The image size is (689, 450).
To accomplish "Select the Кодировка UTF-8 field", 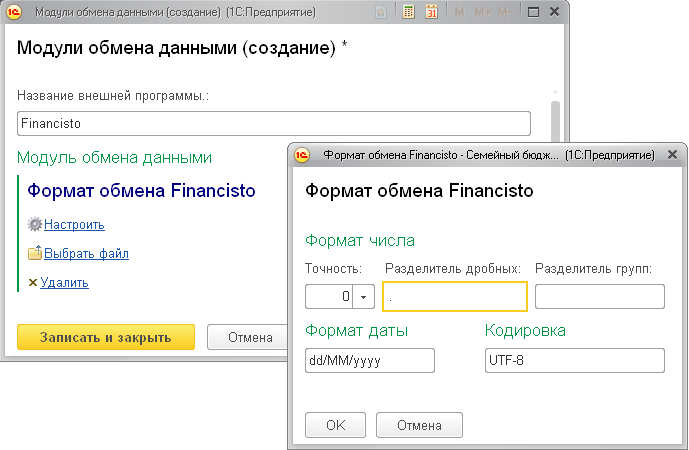I will point(575,360).
